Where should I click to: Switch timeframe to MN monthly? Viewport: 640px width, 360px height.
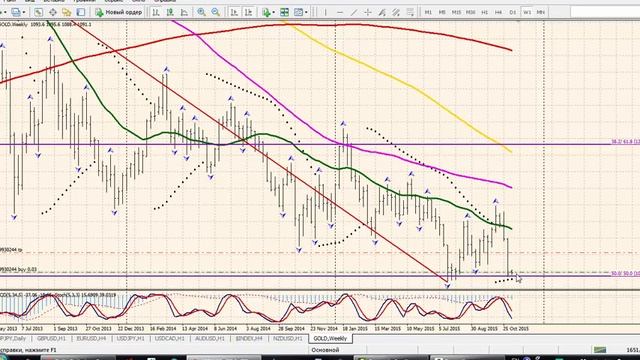540,12
